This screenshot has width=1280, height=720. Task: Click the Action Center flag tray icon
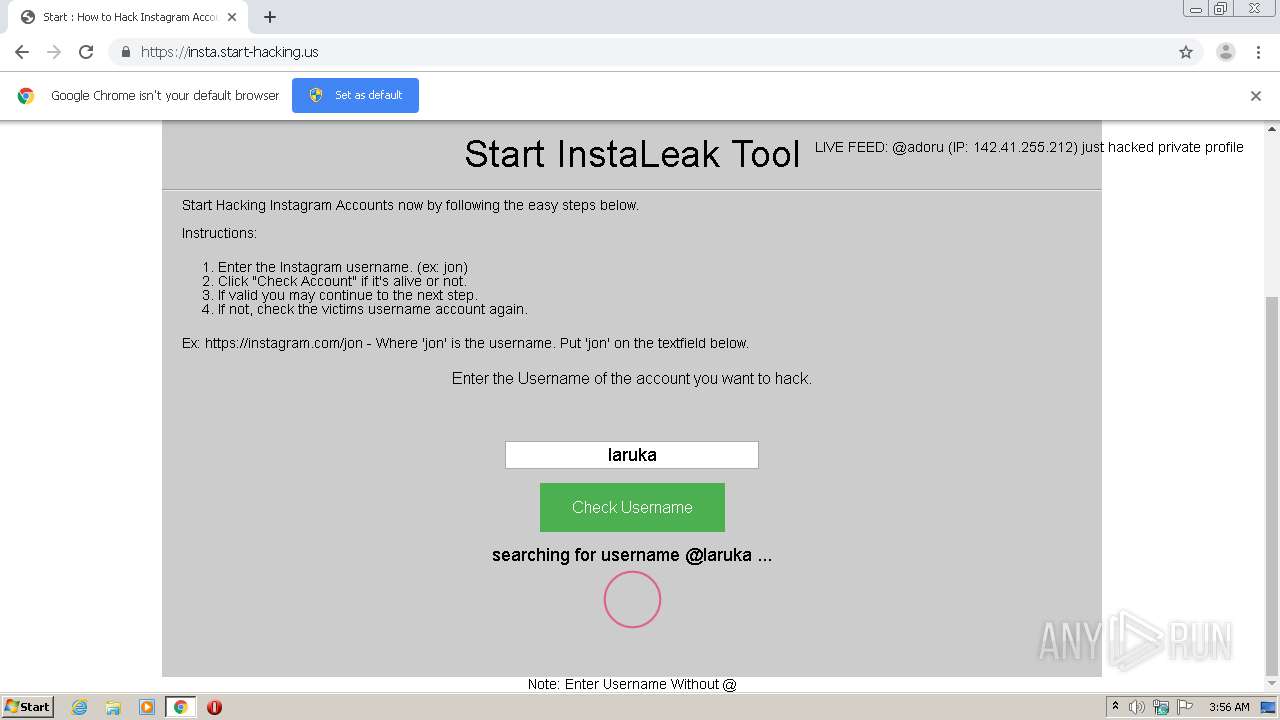click(1183, 707)
